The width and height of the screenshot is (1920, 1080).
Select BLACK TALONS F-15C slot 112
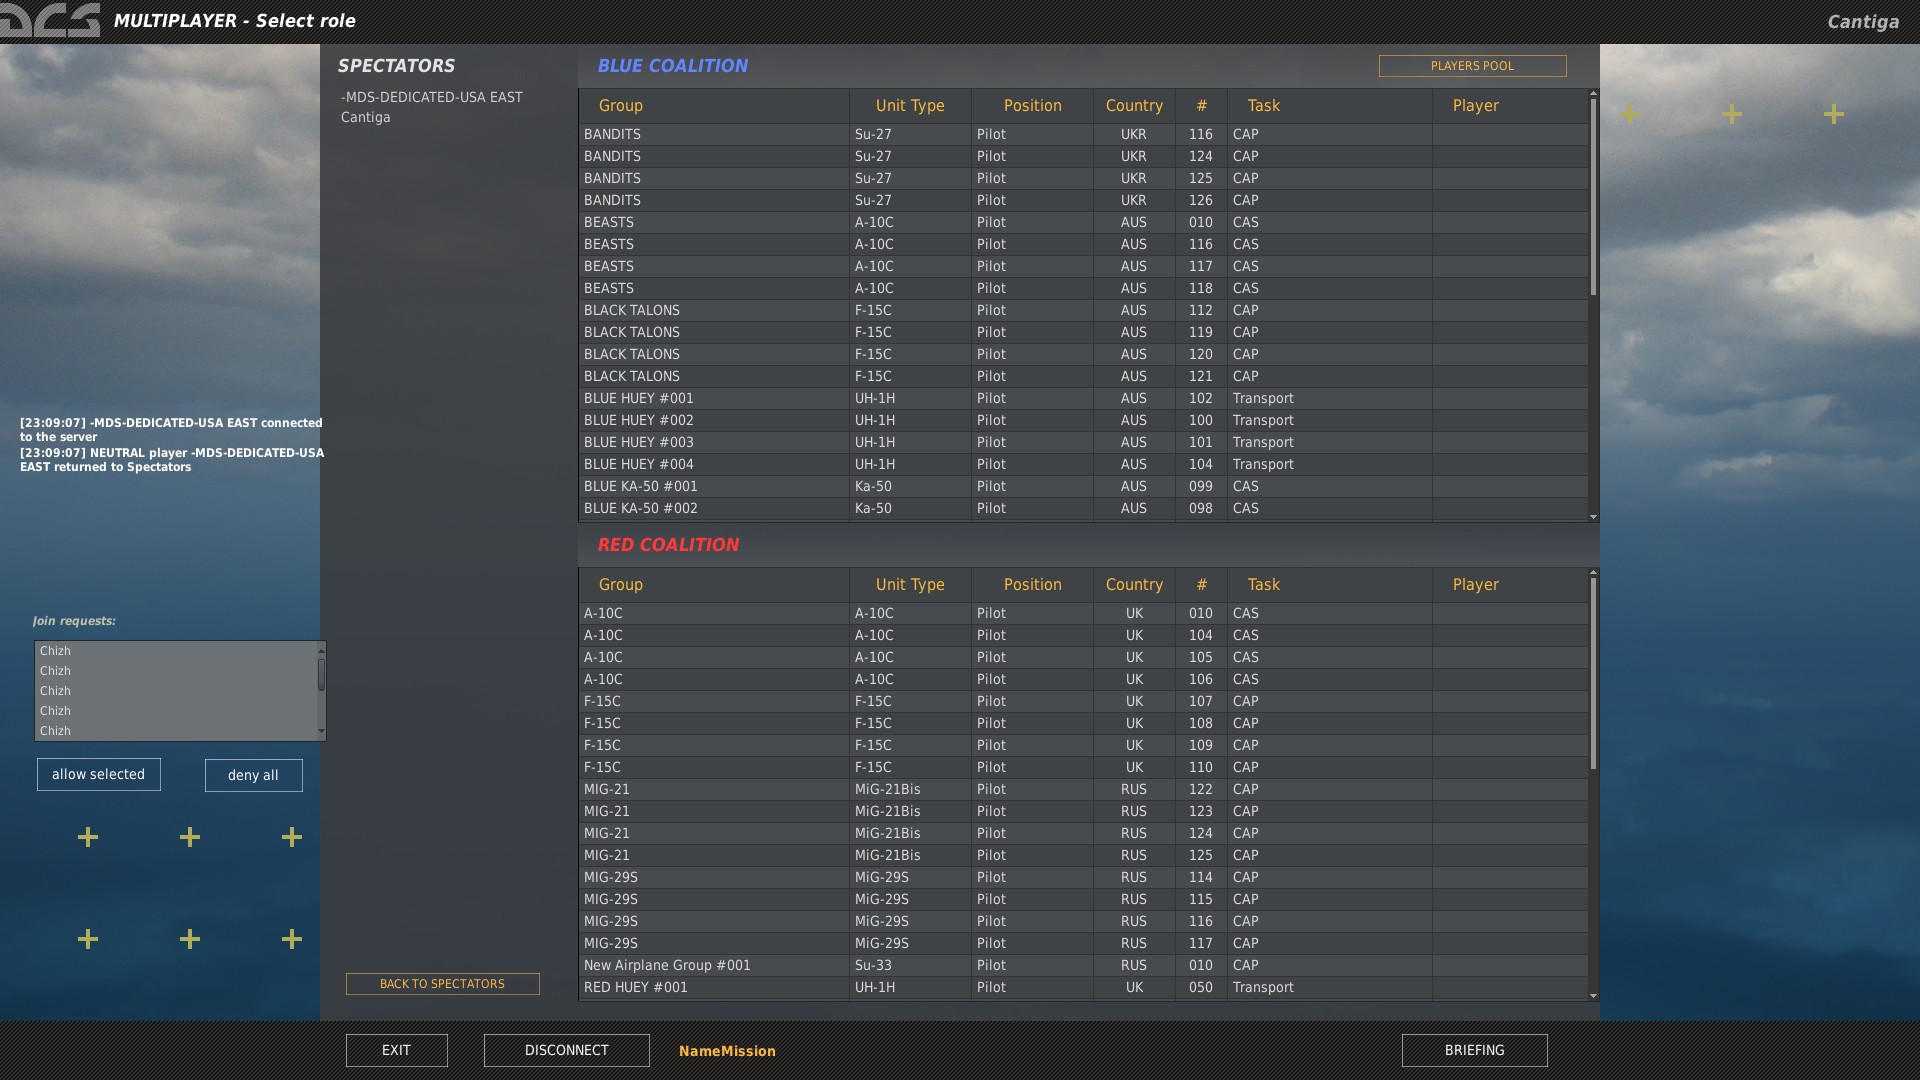(1083, 310)
